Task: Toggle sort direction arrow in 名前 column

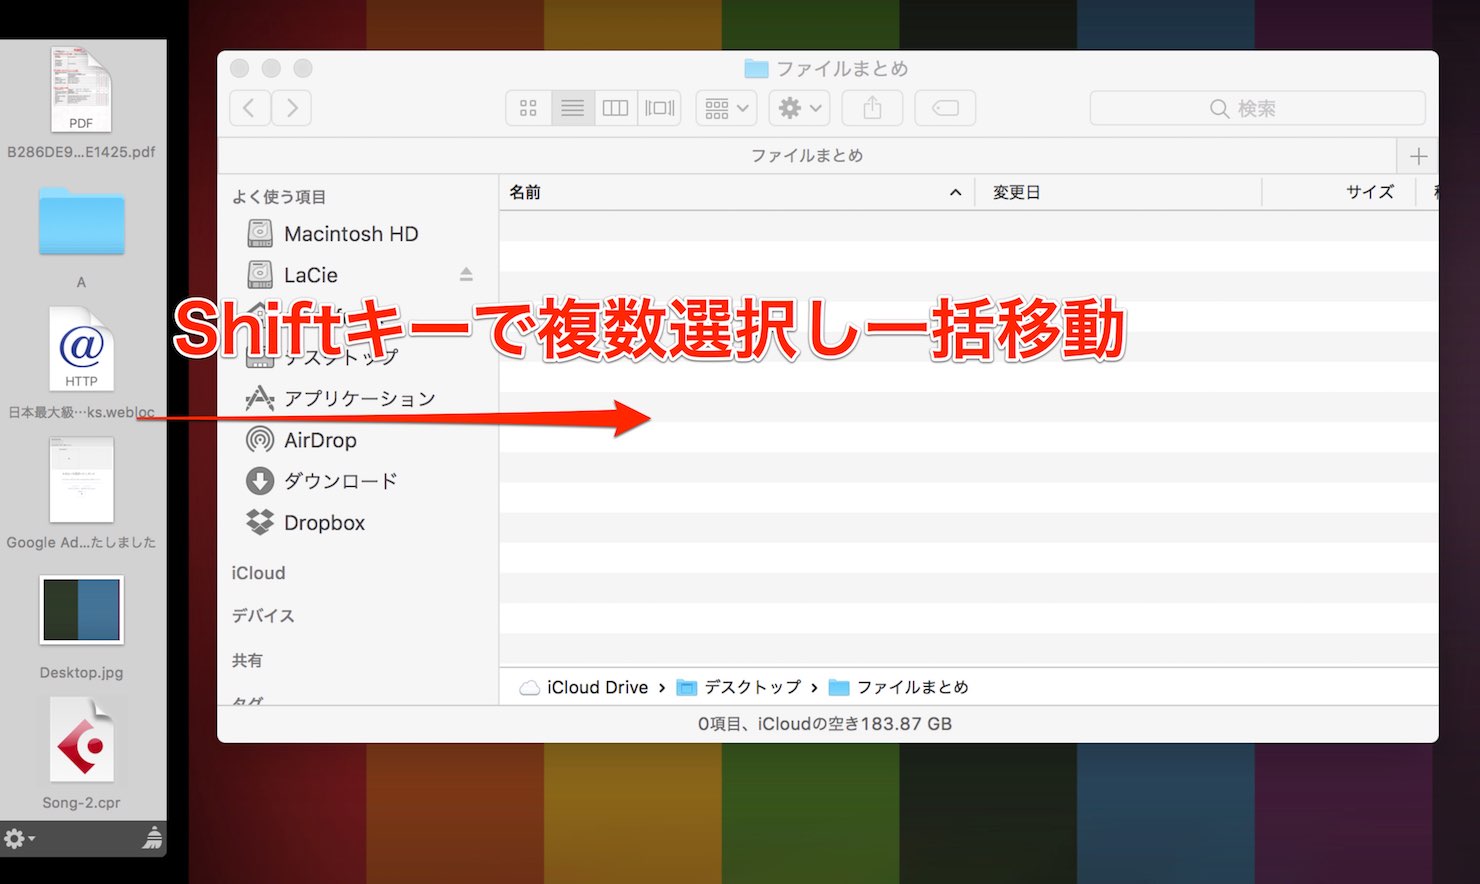Action: (955, 192)
